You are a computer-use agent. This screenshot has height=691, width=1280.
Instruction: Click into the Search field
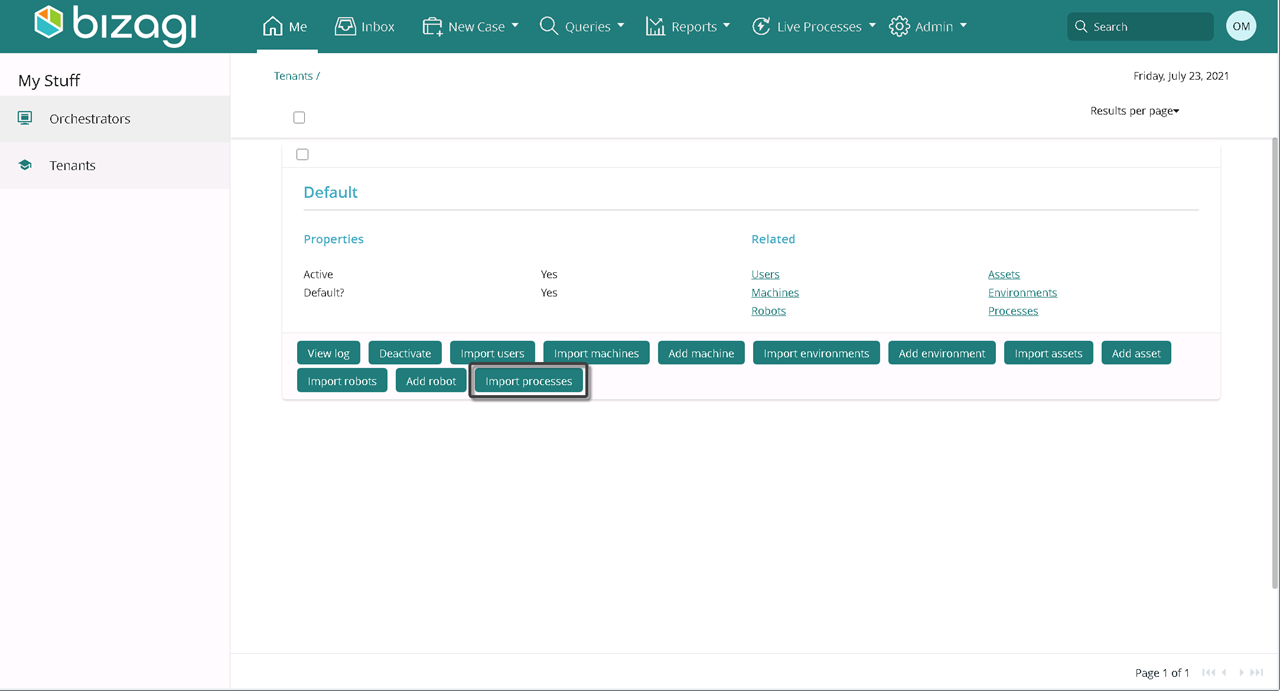1140,27
